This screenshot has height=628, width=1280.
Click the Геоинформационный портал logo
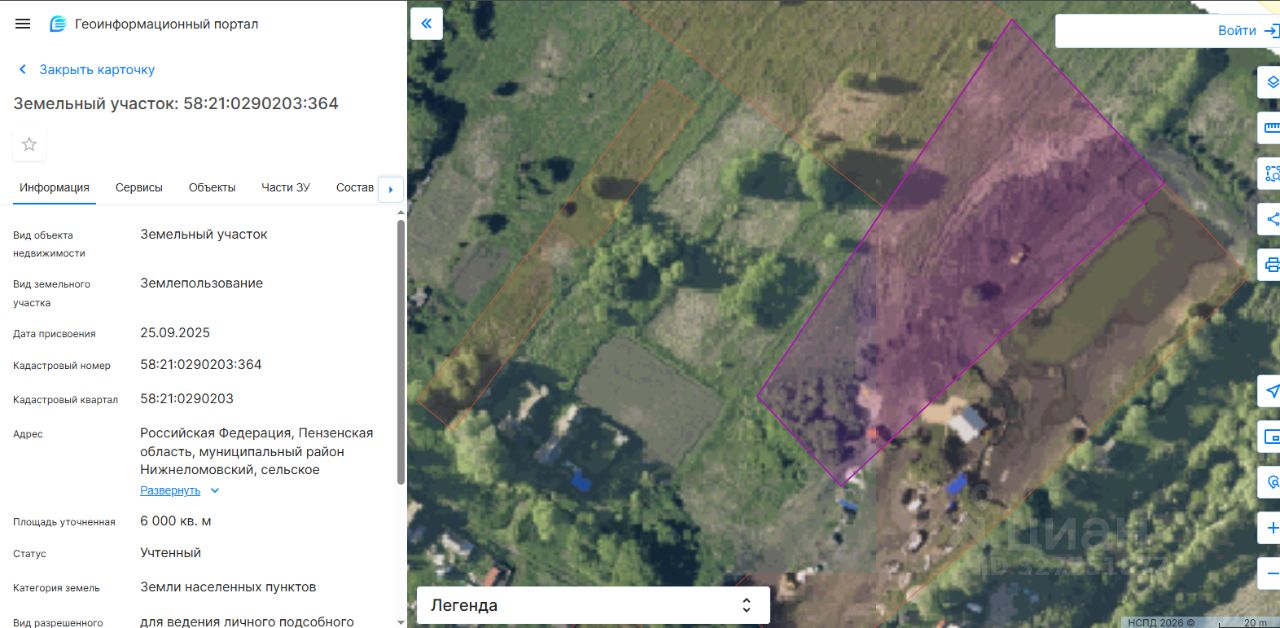(x=154, y=24)
